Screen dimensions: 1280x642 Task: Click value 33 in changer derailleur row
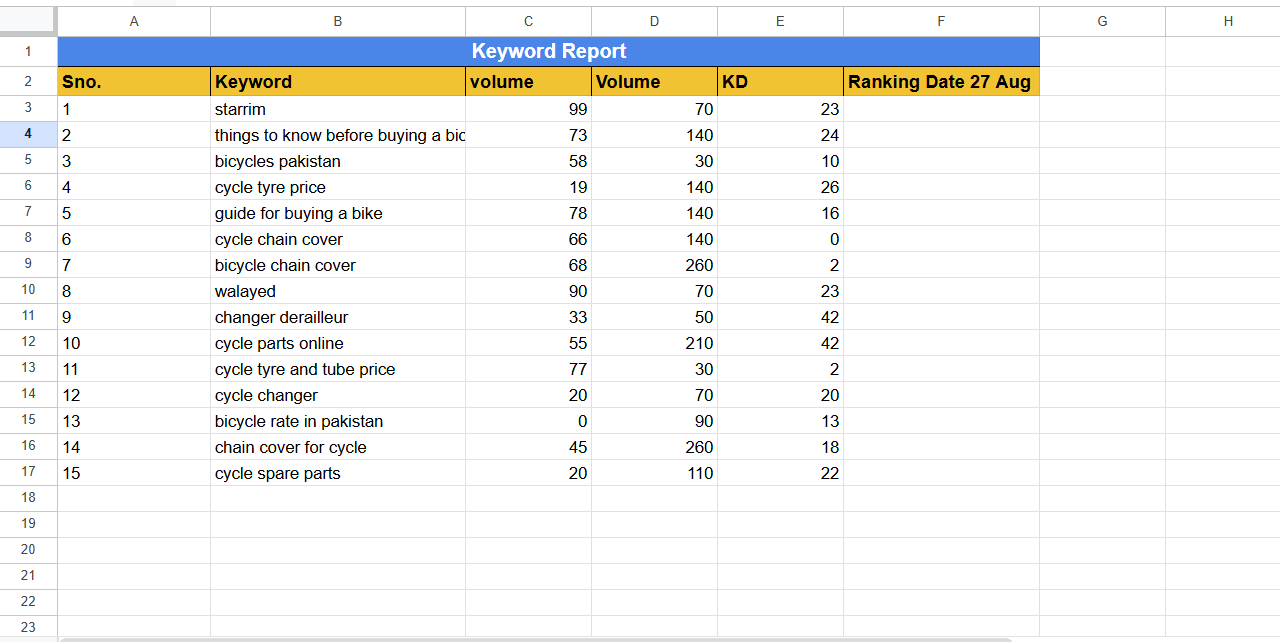coord(528,317)
